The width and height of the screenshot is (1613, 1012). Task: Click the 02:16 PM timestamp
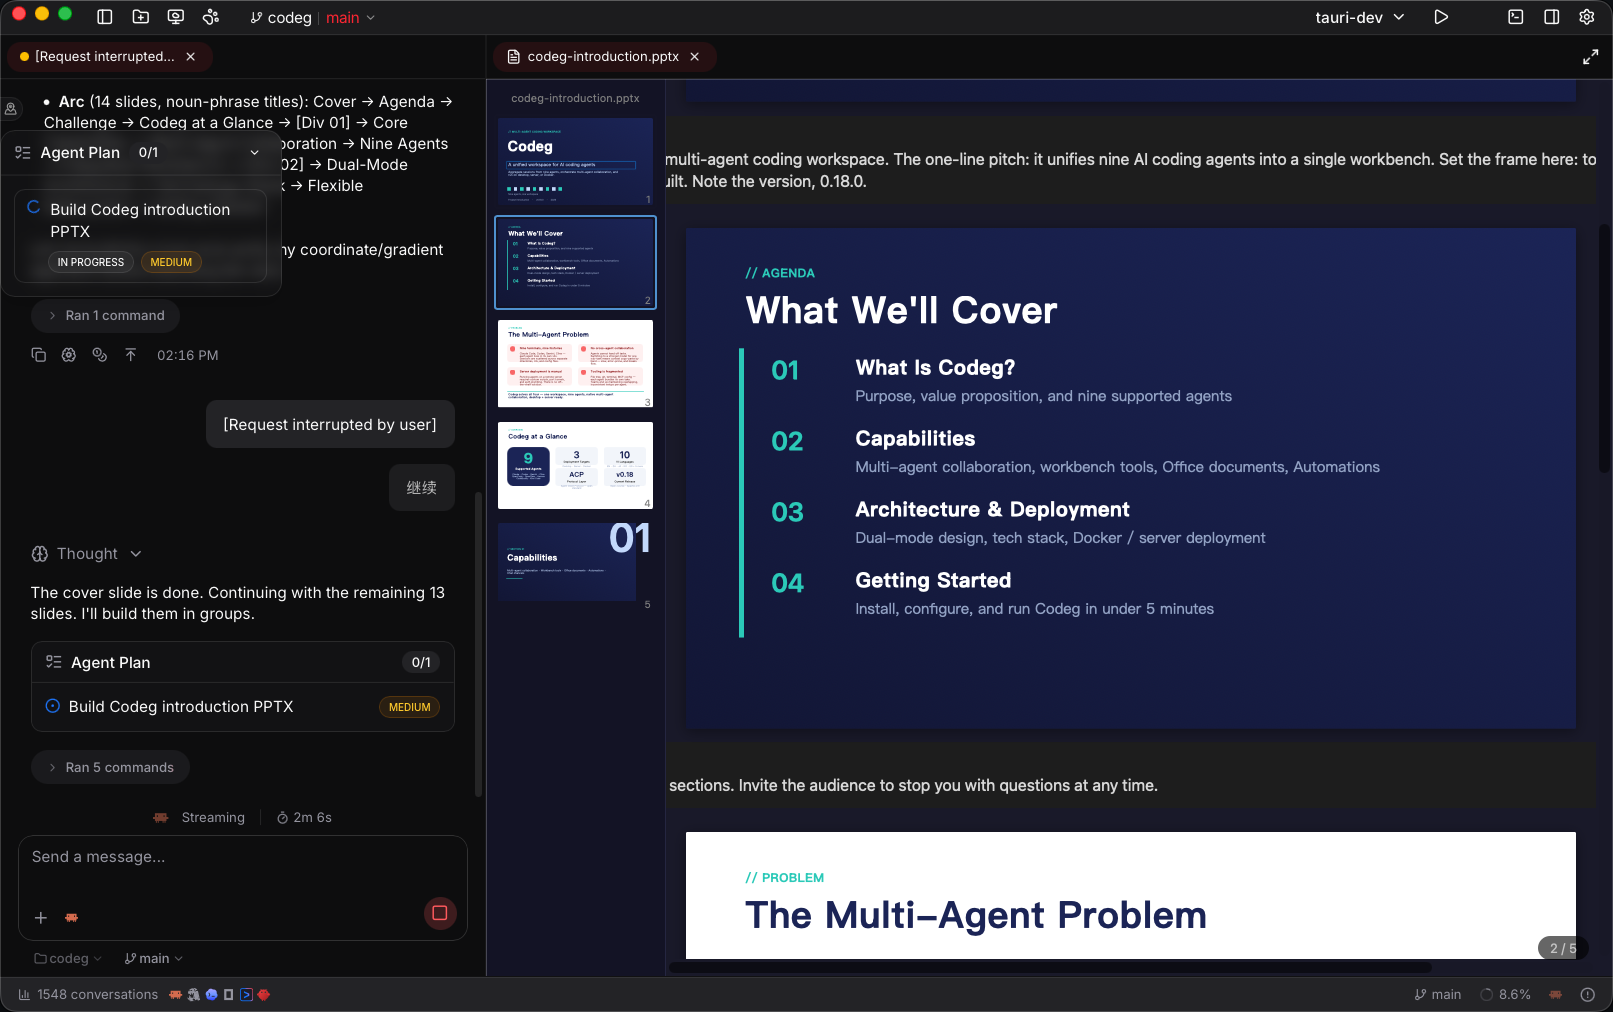188,355
